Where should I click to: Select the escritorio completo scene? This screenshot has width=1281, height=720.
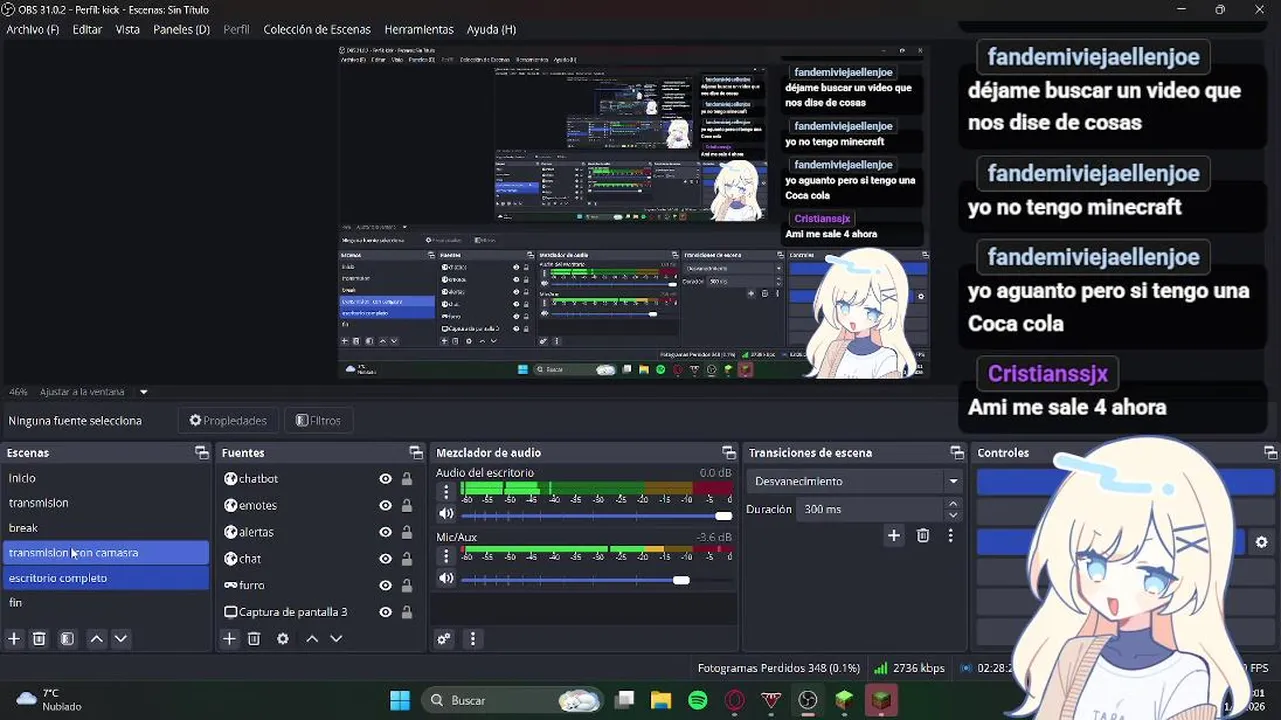[x=106, y=578]
